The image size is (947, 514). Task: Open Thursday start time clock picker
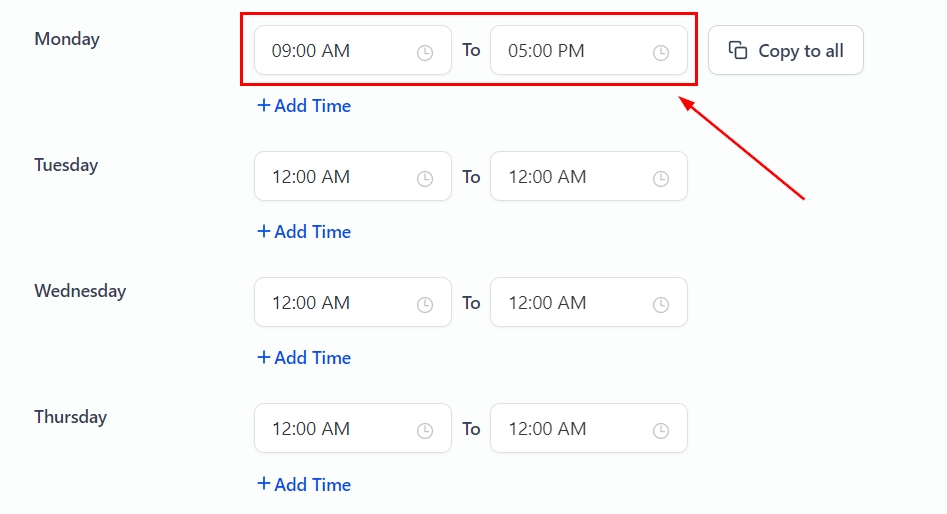tap(425, 430)
